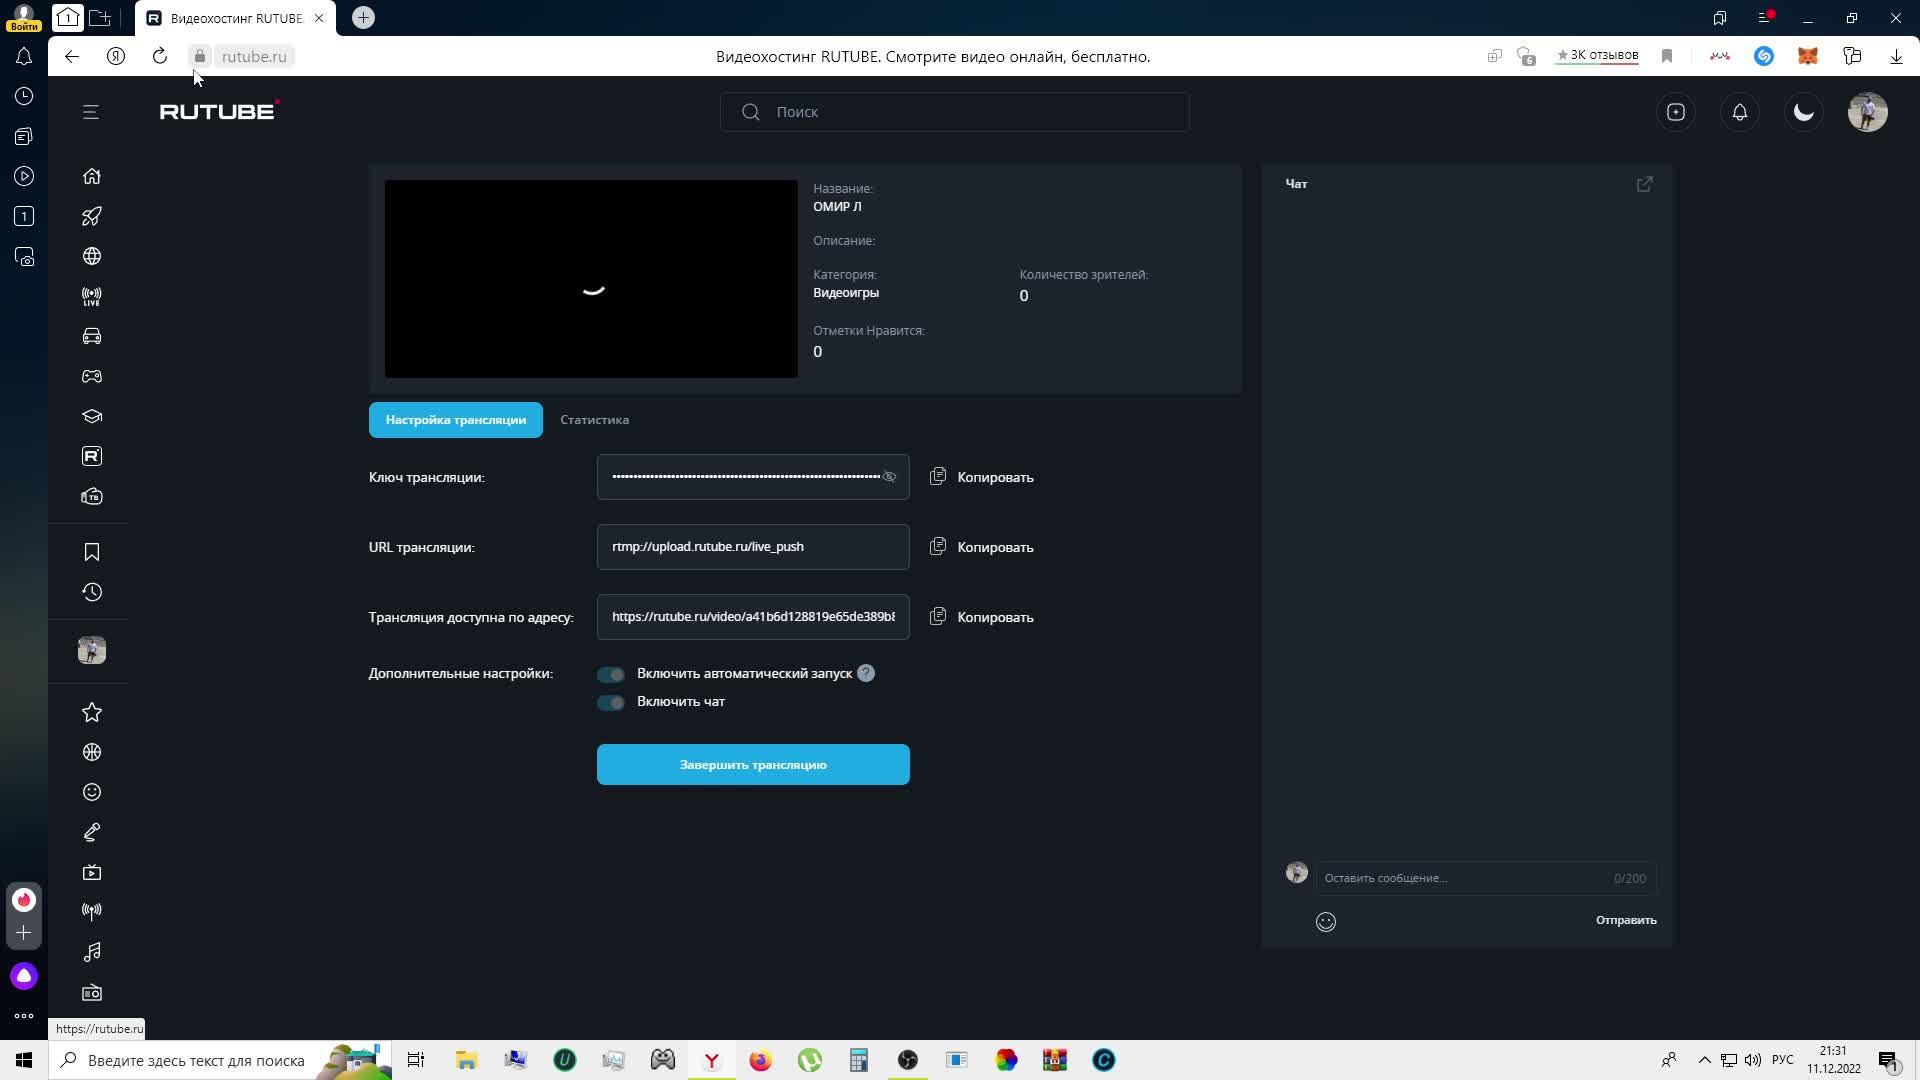This screenshot has height=1080, width=1920.
Task: Click the Live broadcasts sidebar icon
Action: click(91, 296)
